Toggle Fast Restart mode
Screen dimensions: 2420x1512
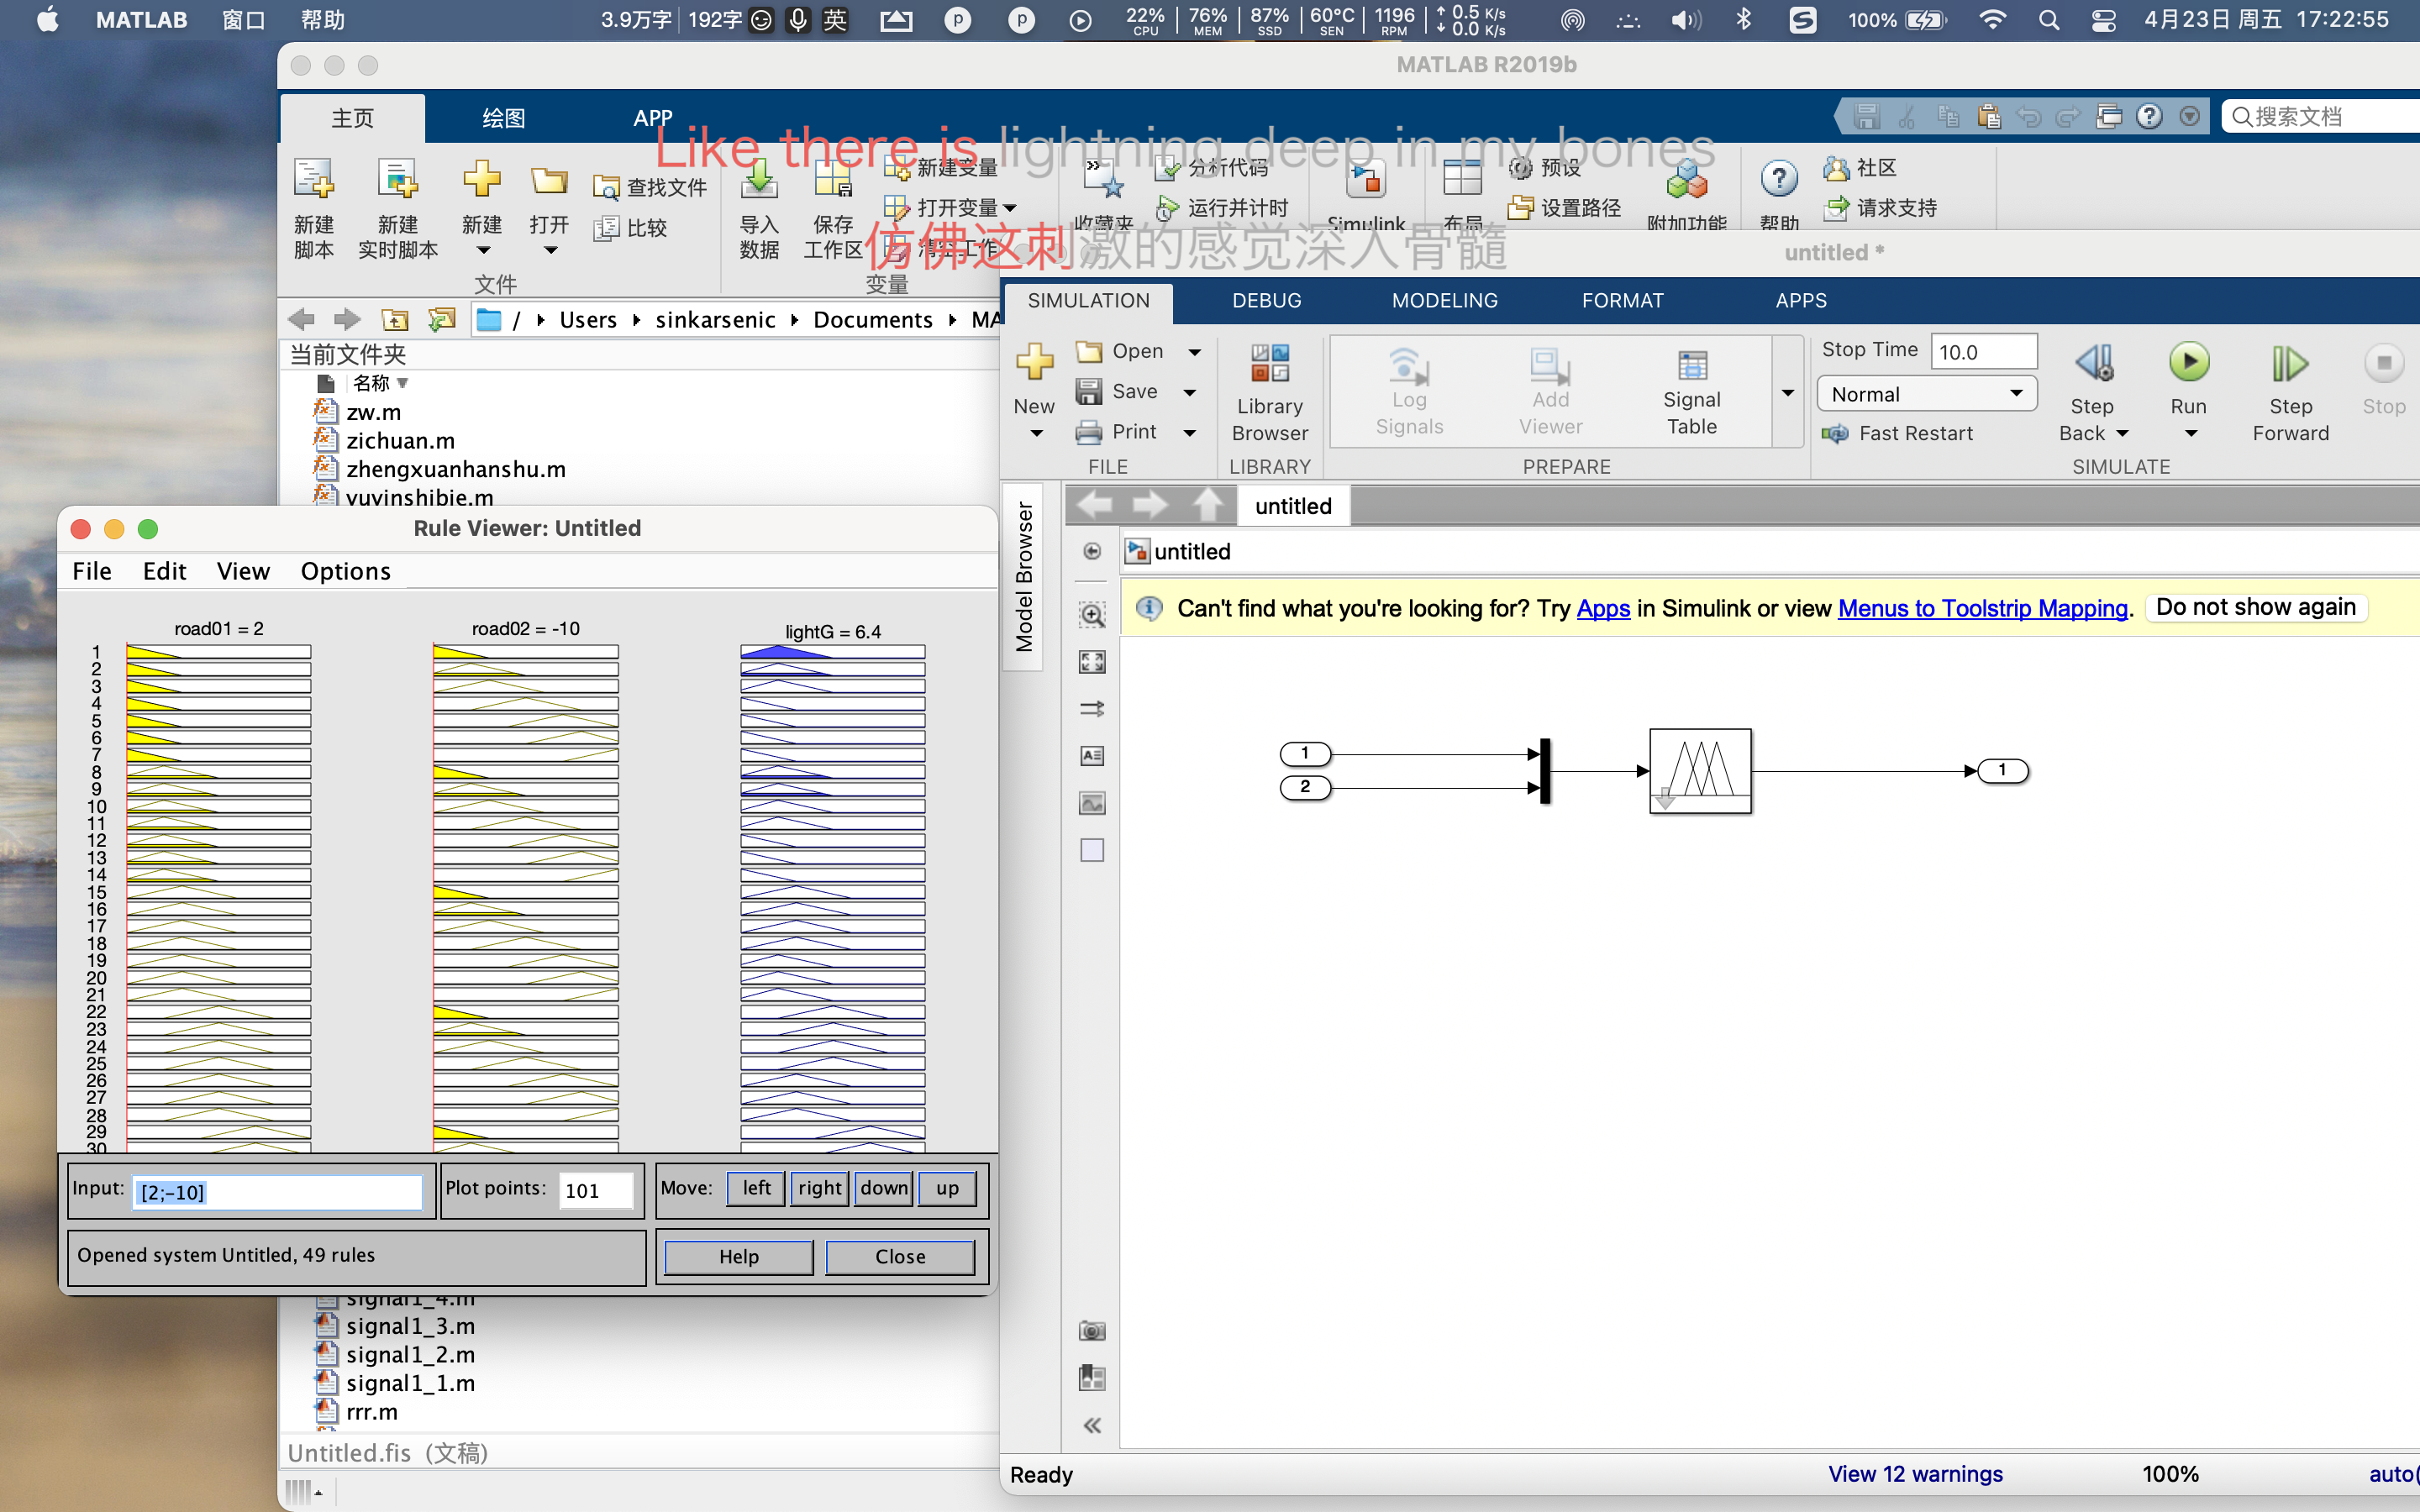pos(1897,433)
